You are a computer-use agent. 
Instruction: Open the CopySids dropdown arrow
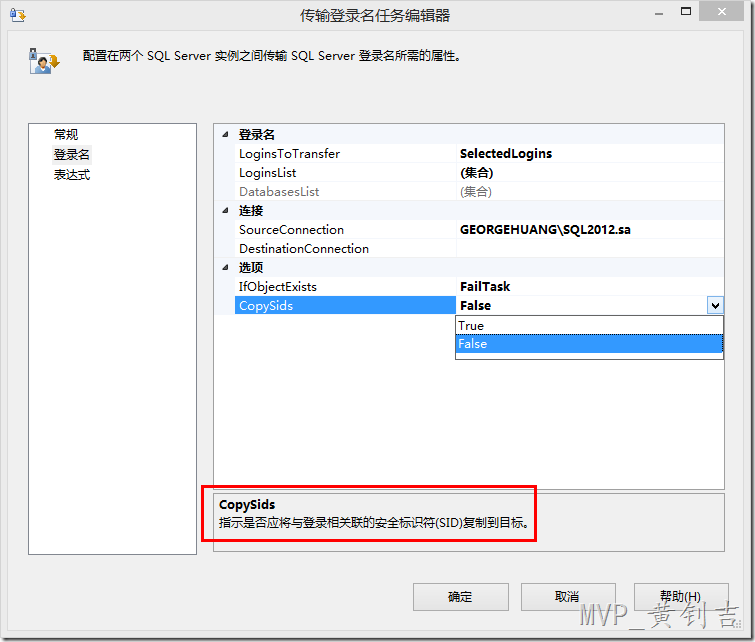point(715,305)
